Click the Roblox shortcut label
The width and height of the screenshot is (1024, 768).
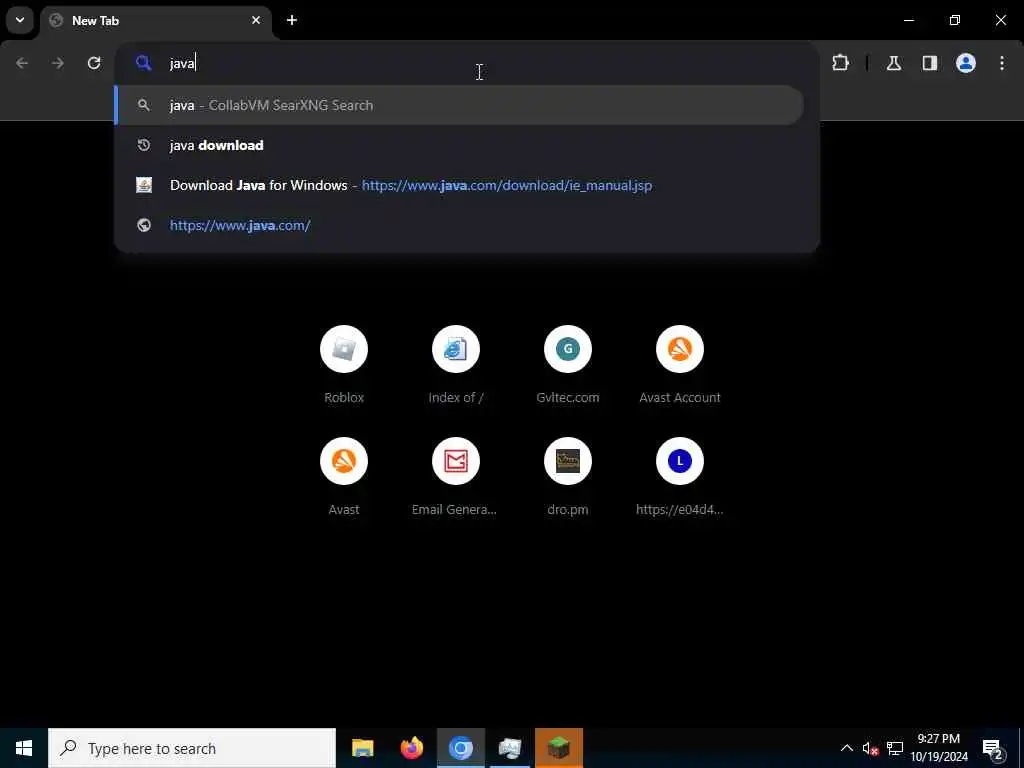pos(344,397)
